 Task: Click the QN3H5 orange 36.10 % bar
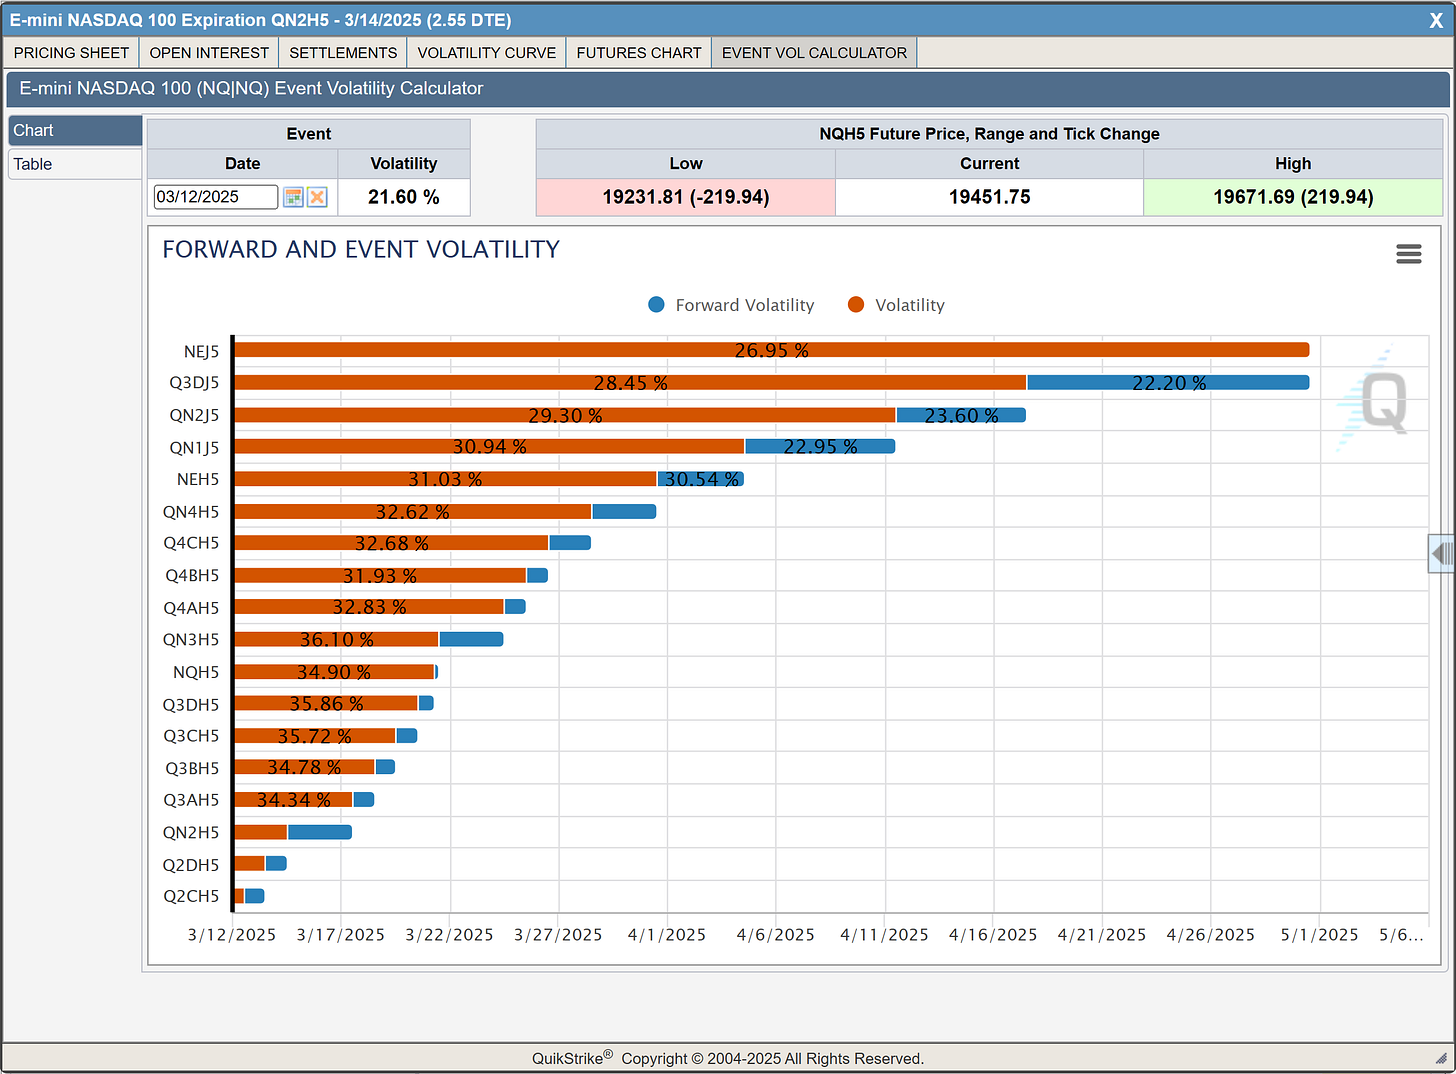click(x=336, y=639)
